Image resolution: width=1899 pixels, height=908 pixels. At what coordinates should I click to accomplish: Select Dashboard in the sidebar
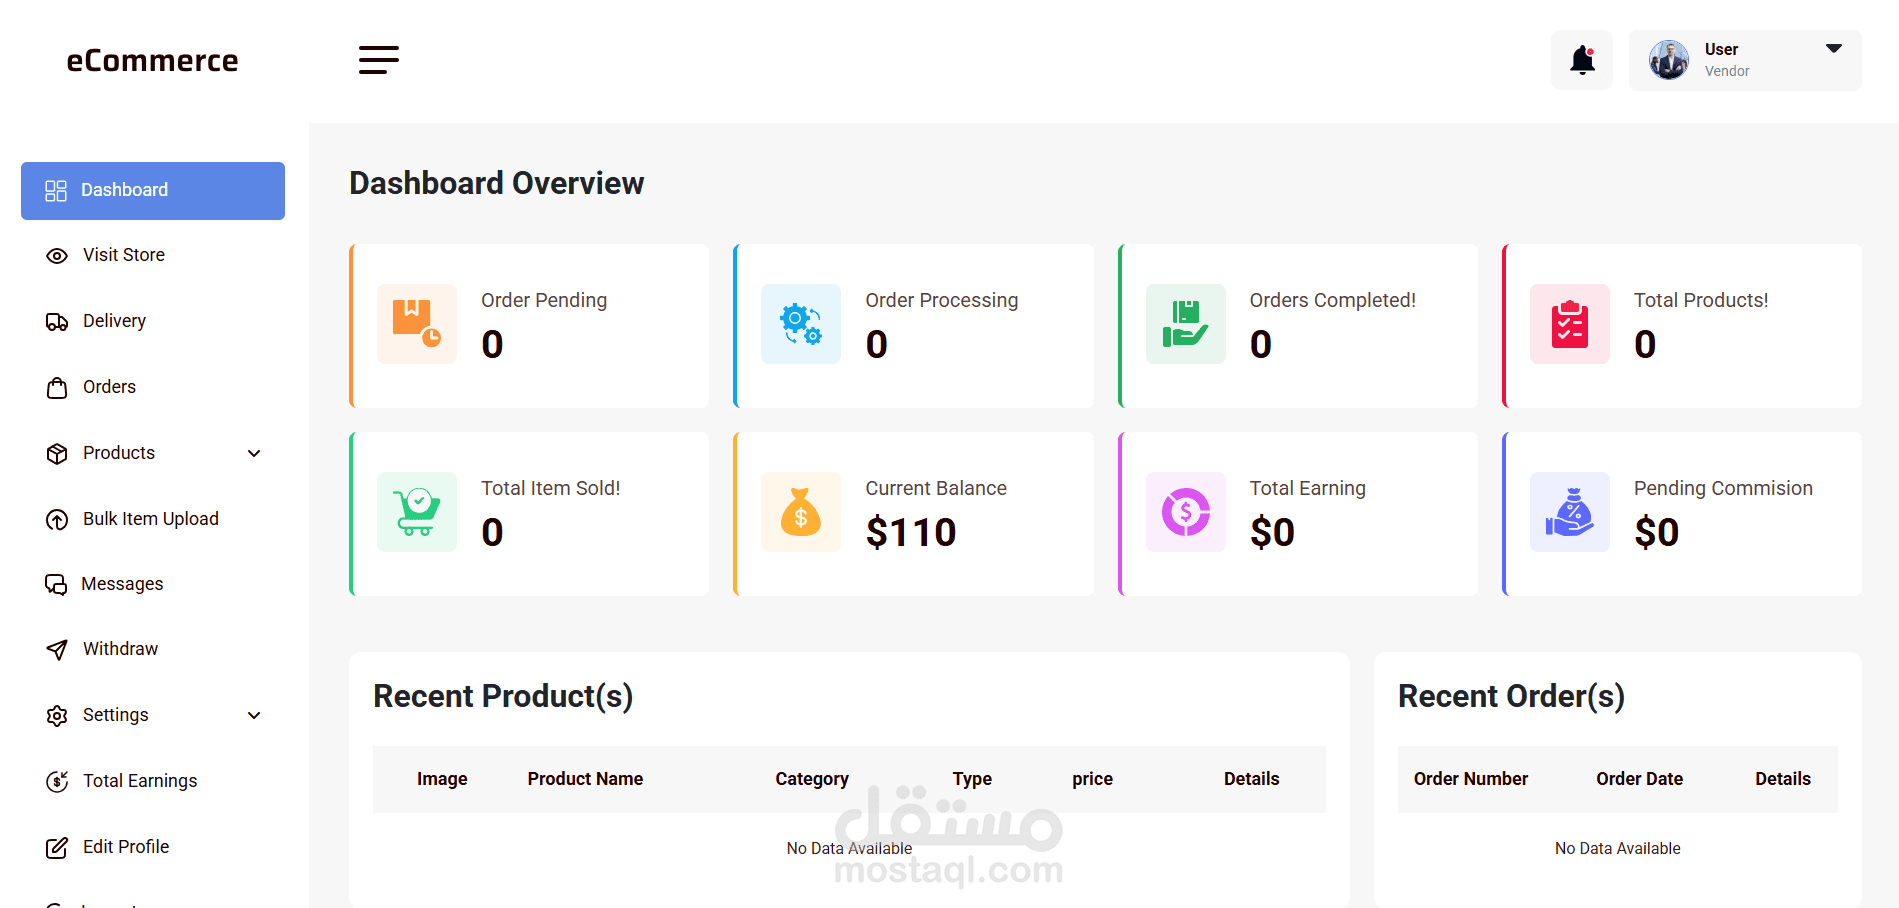tap(153, 190)
